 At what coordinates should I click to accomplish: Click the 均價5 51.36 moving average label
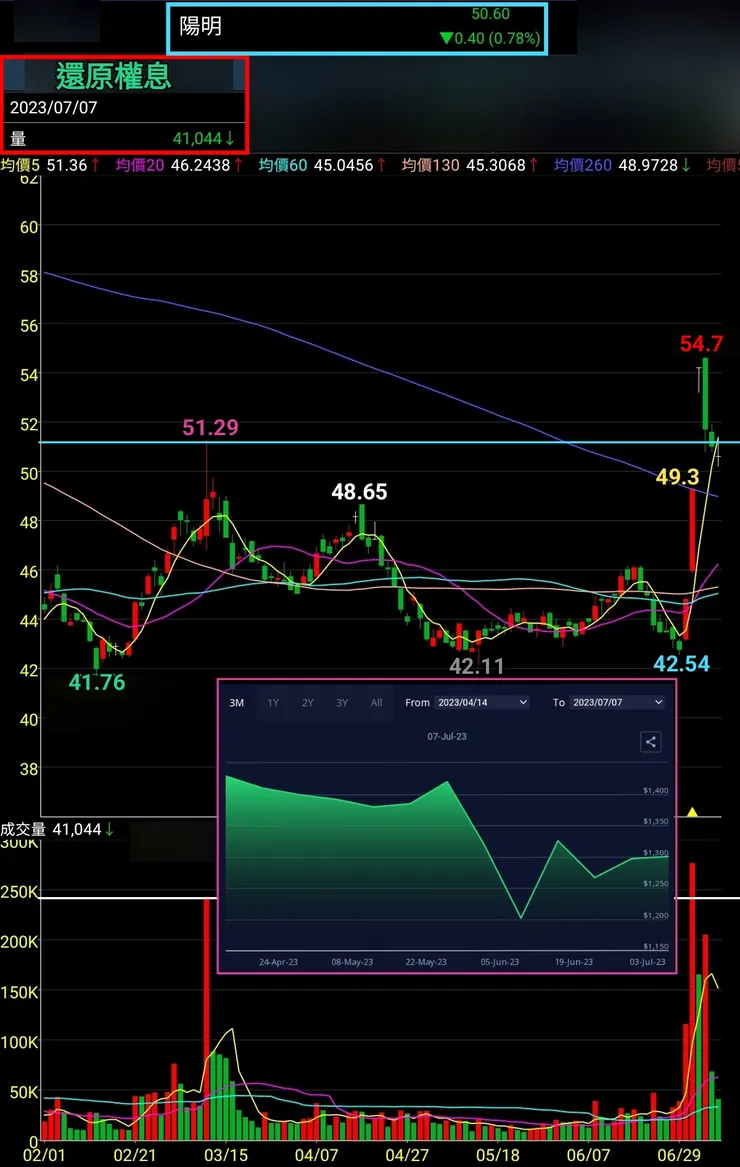50,165
